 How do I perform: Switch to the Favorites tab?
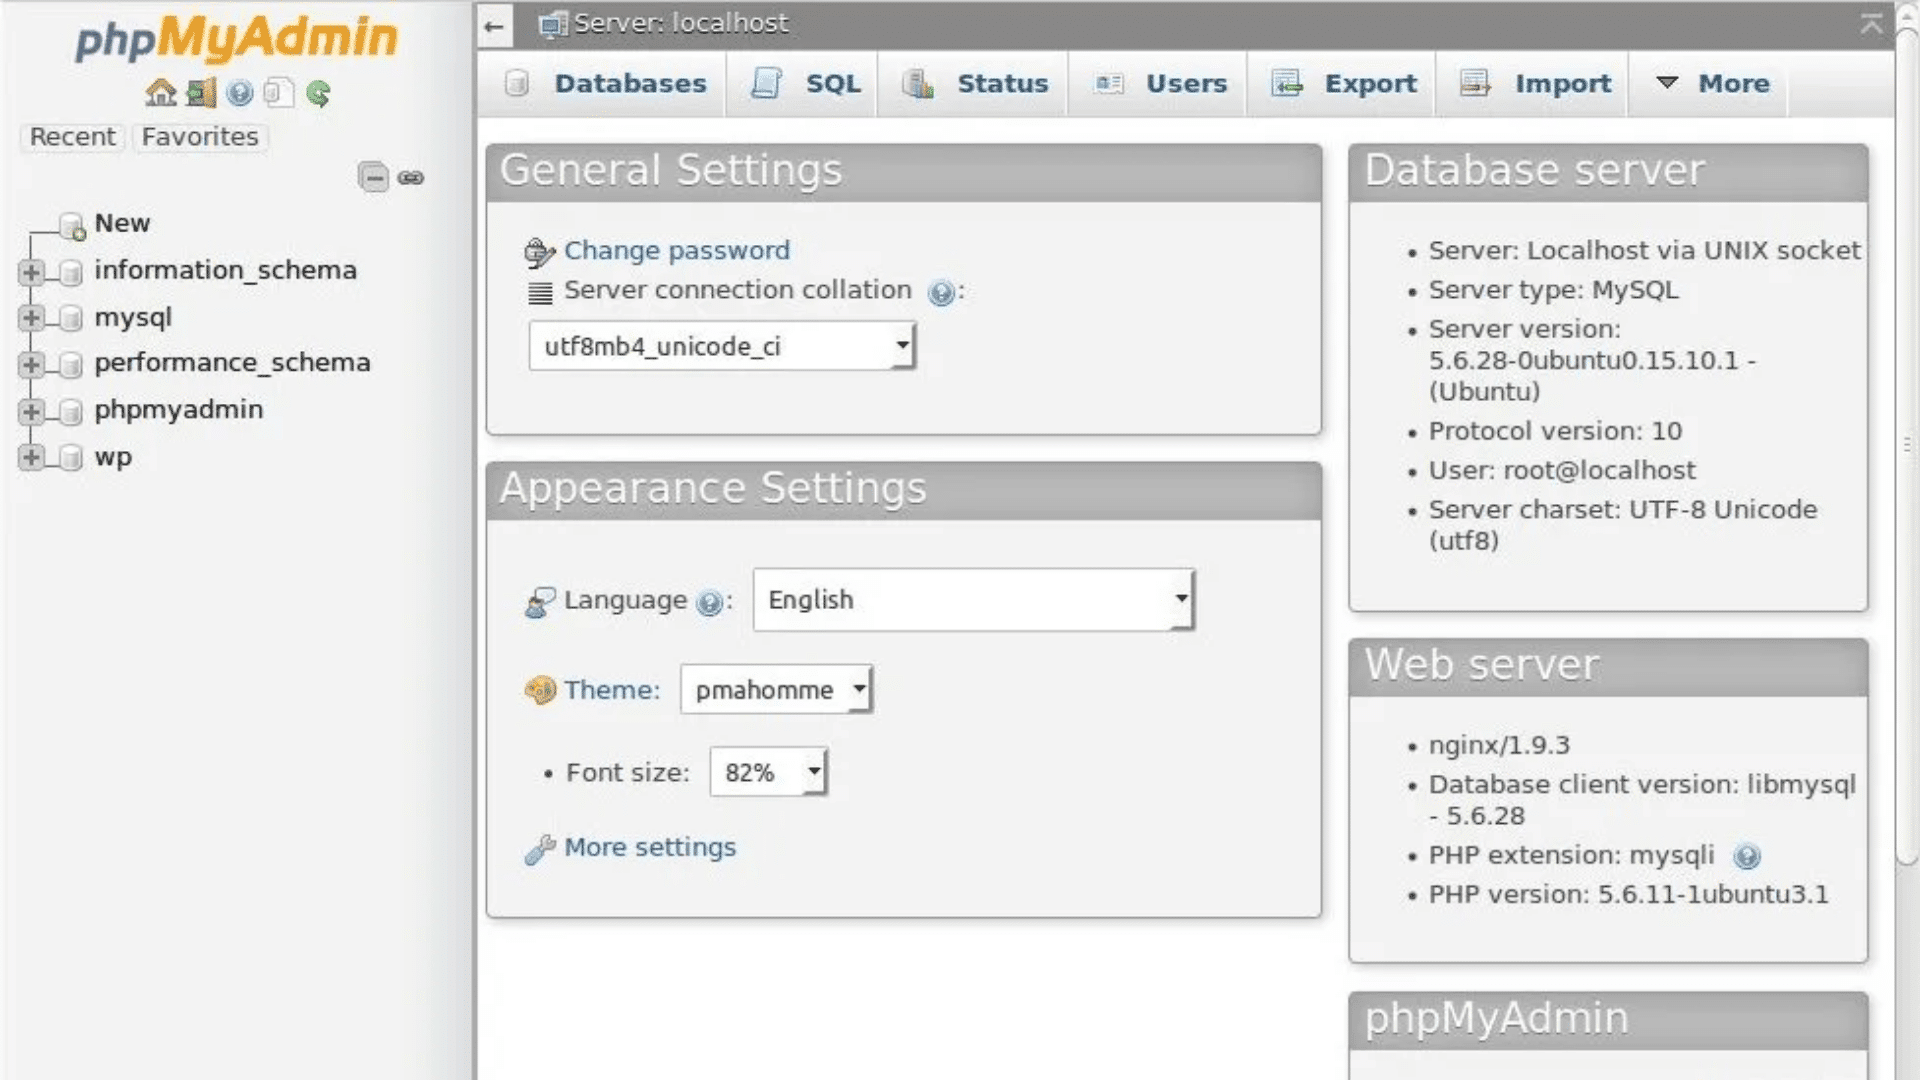pos(199,136)
